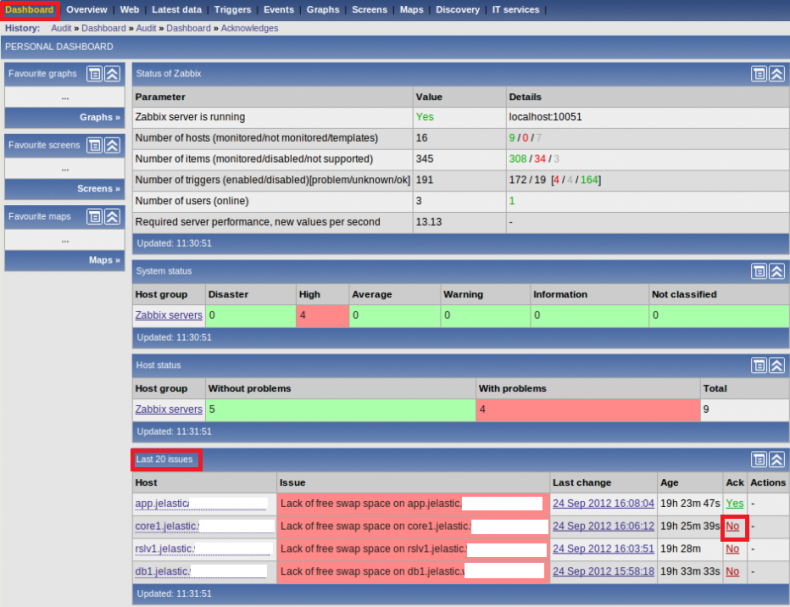
Task: Open the Latest data menu tab
Action: tap(177, 10)
